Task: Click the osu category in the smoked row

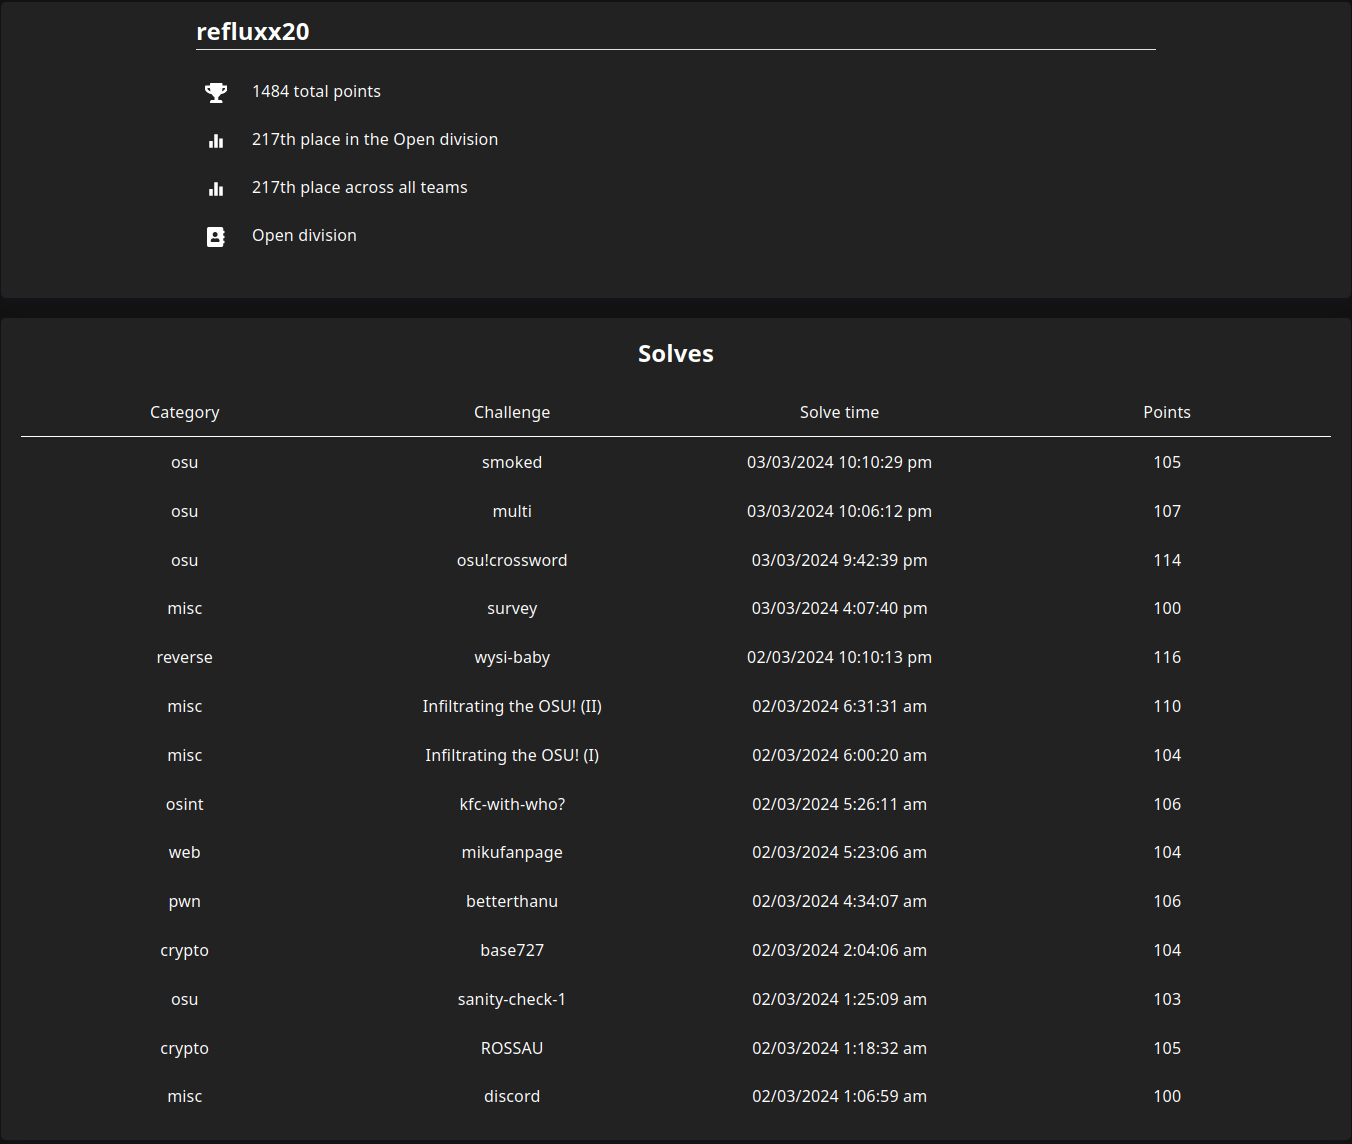Action: point(185,462)
